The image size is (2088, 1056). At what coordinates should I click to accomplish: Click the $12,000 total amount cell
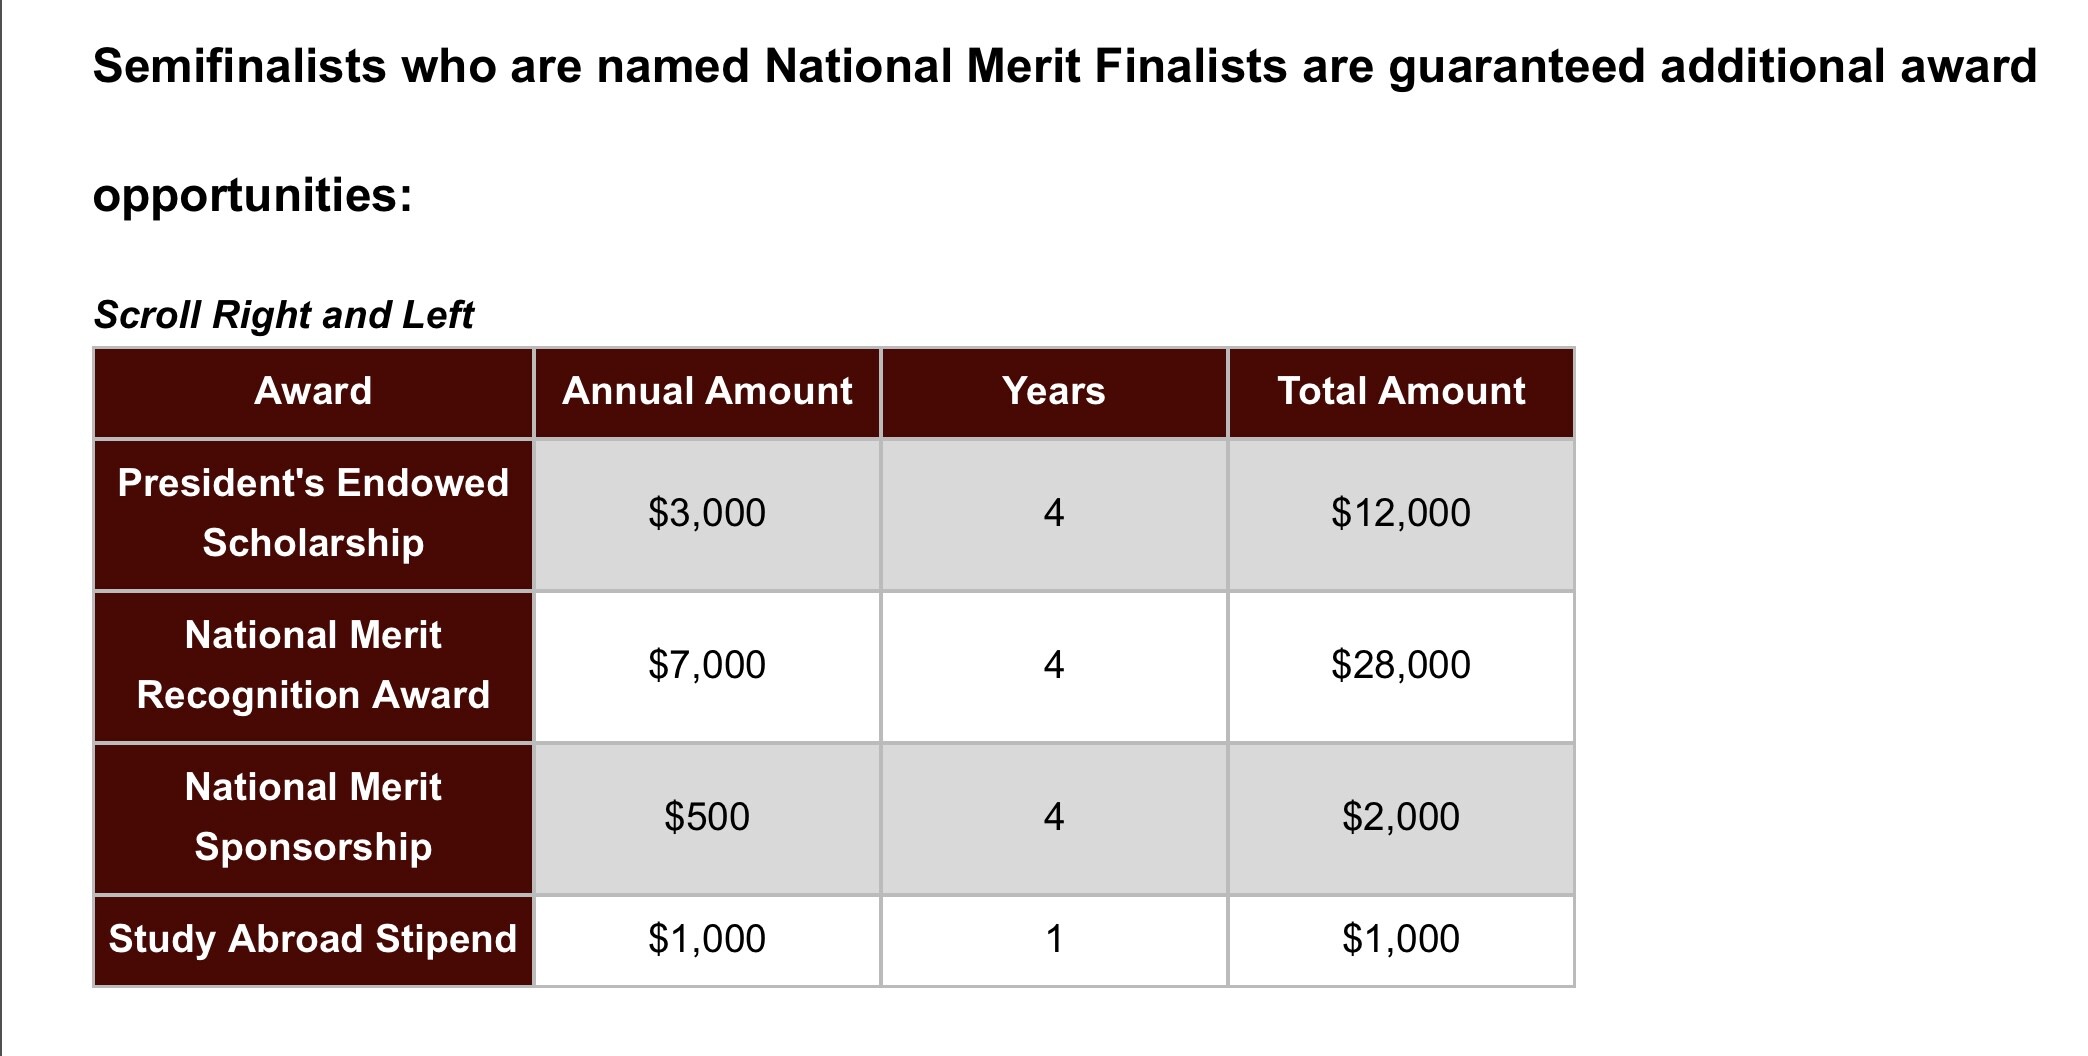click(1400, 513)
